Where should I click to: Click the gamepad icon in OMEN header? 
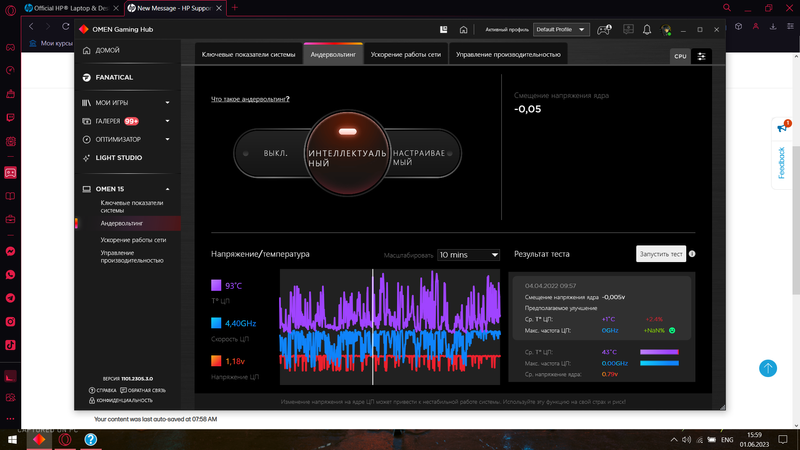click(604, 30)
